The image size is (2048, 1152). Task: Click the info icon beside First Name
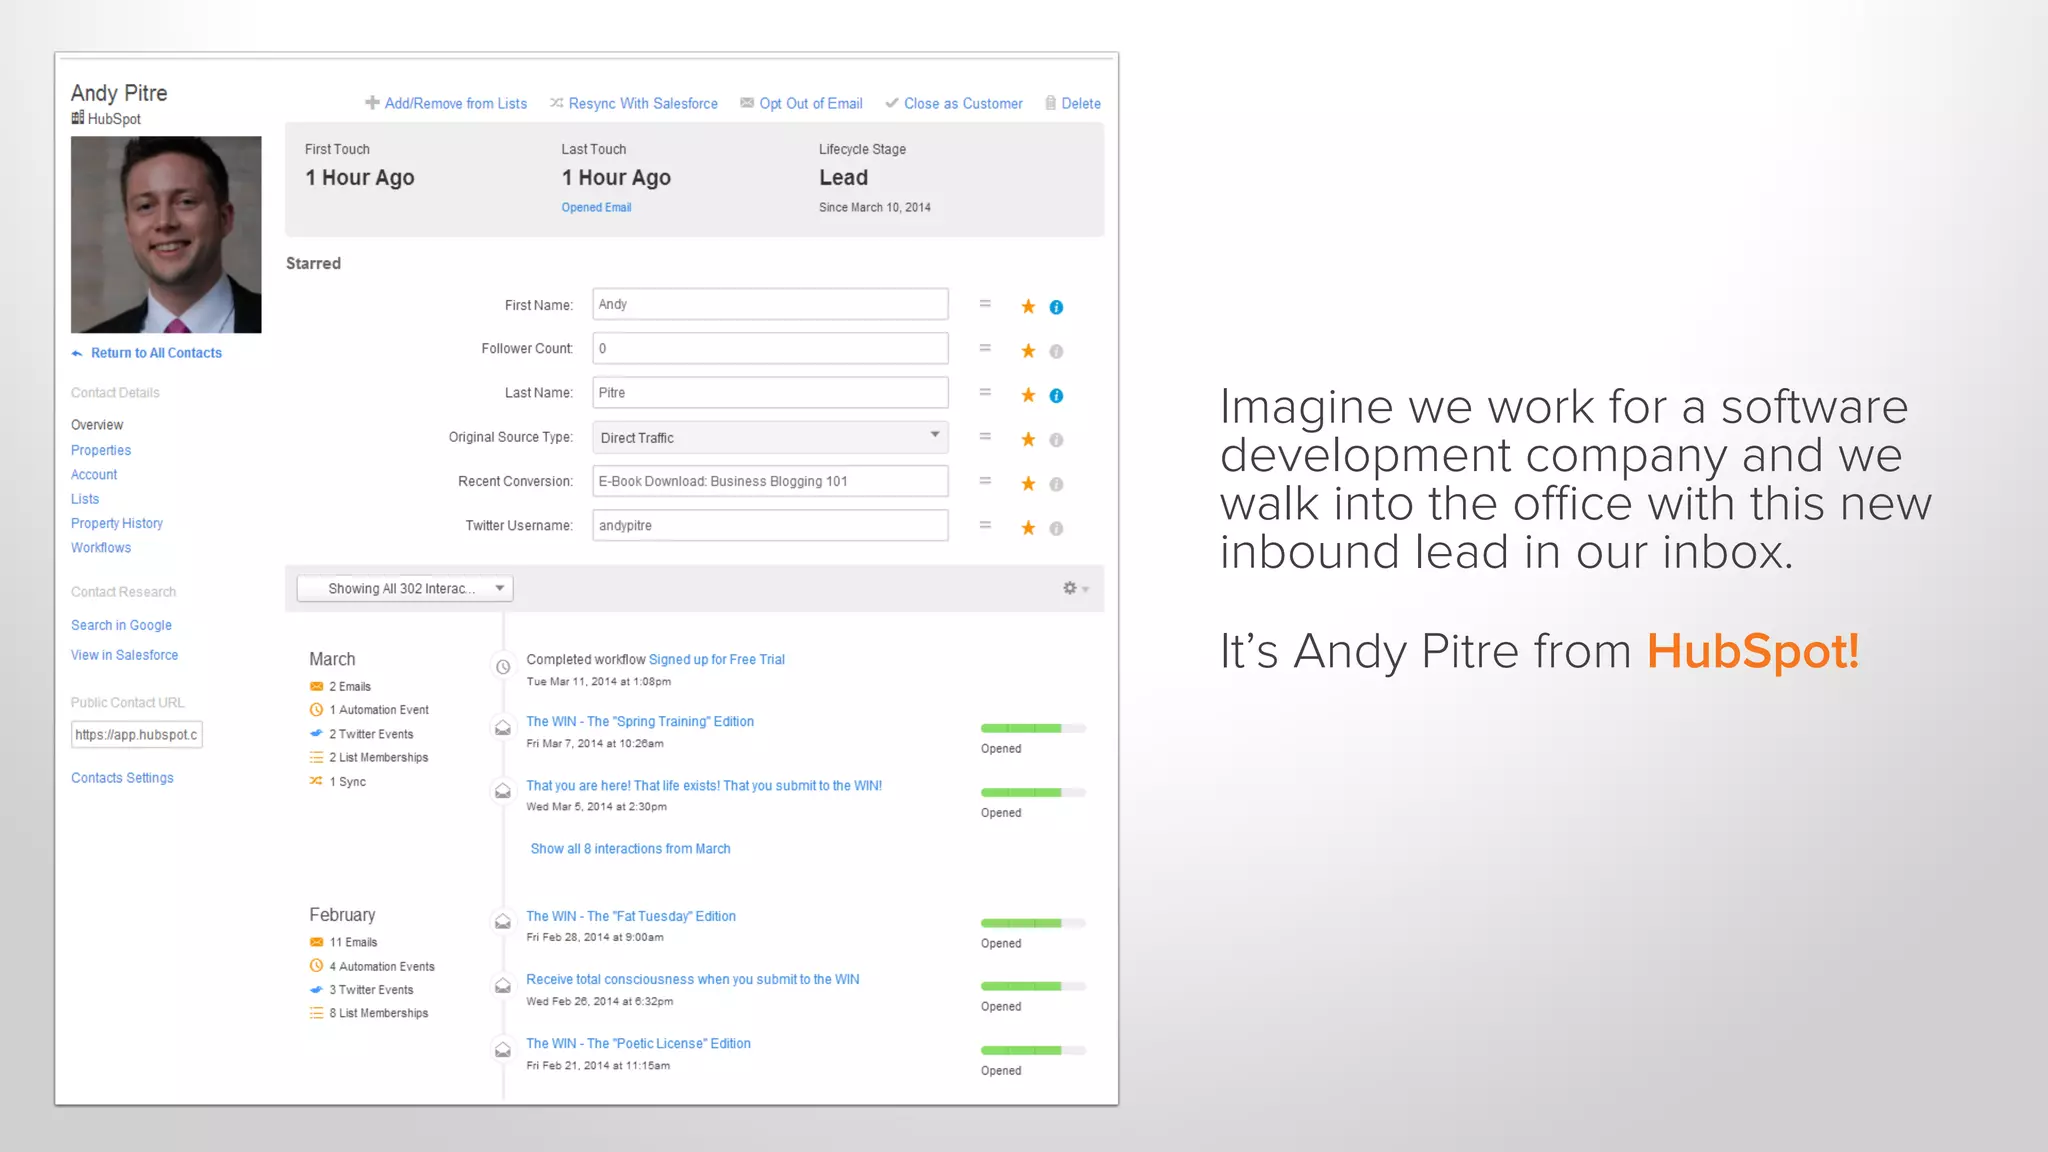[x=1056, y=307]
